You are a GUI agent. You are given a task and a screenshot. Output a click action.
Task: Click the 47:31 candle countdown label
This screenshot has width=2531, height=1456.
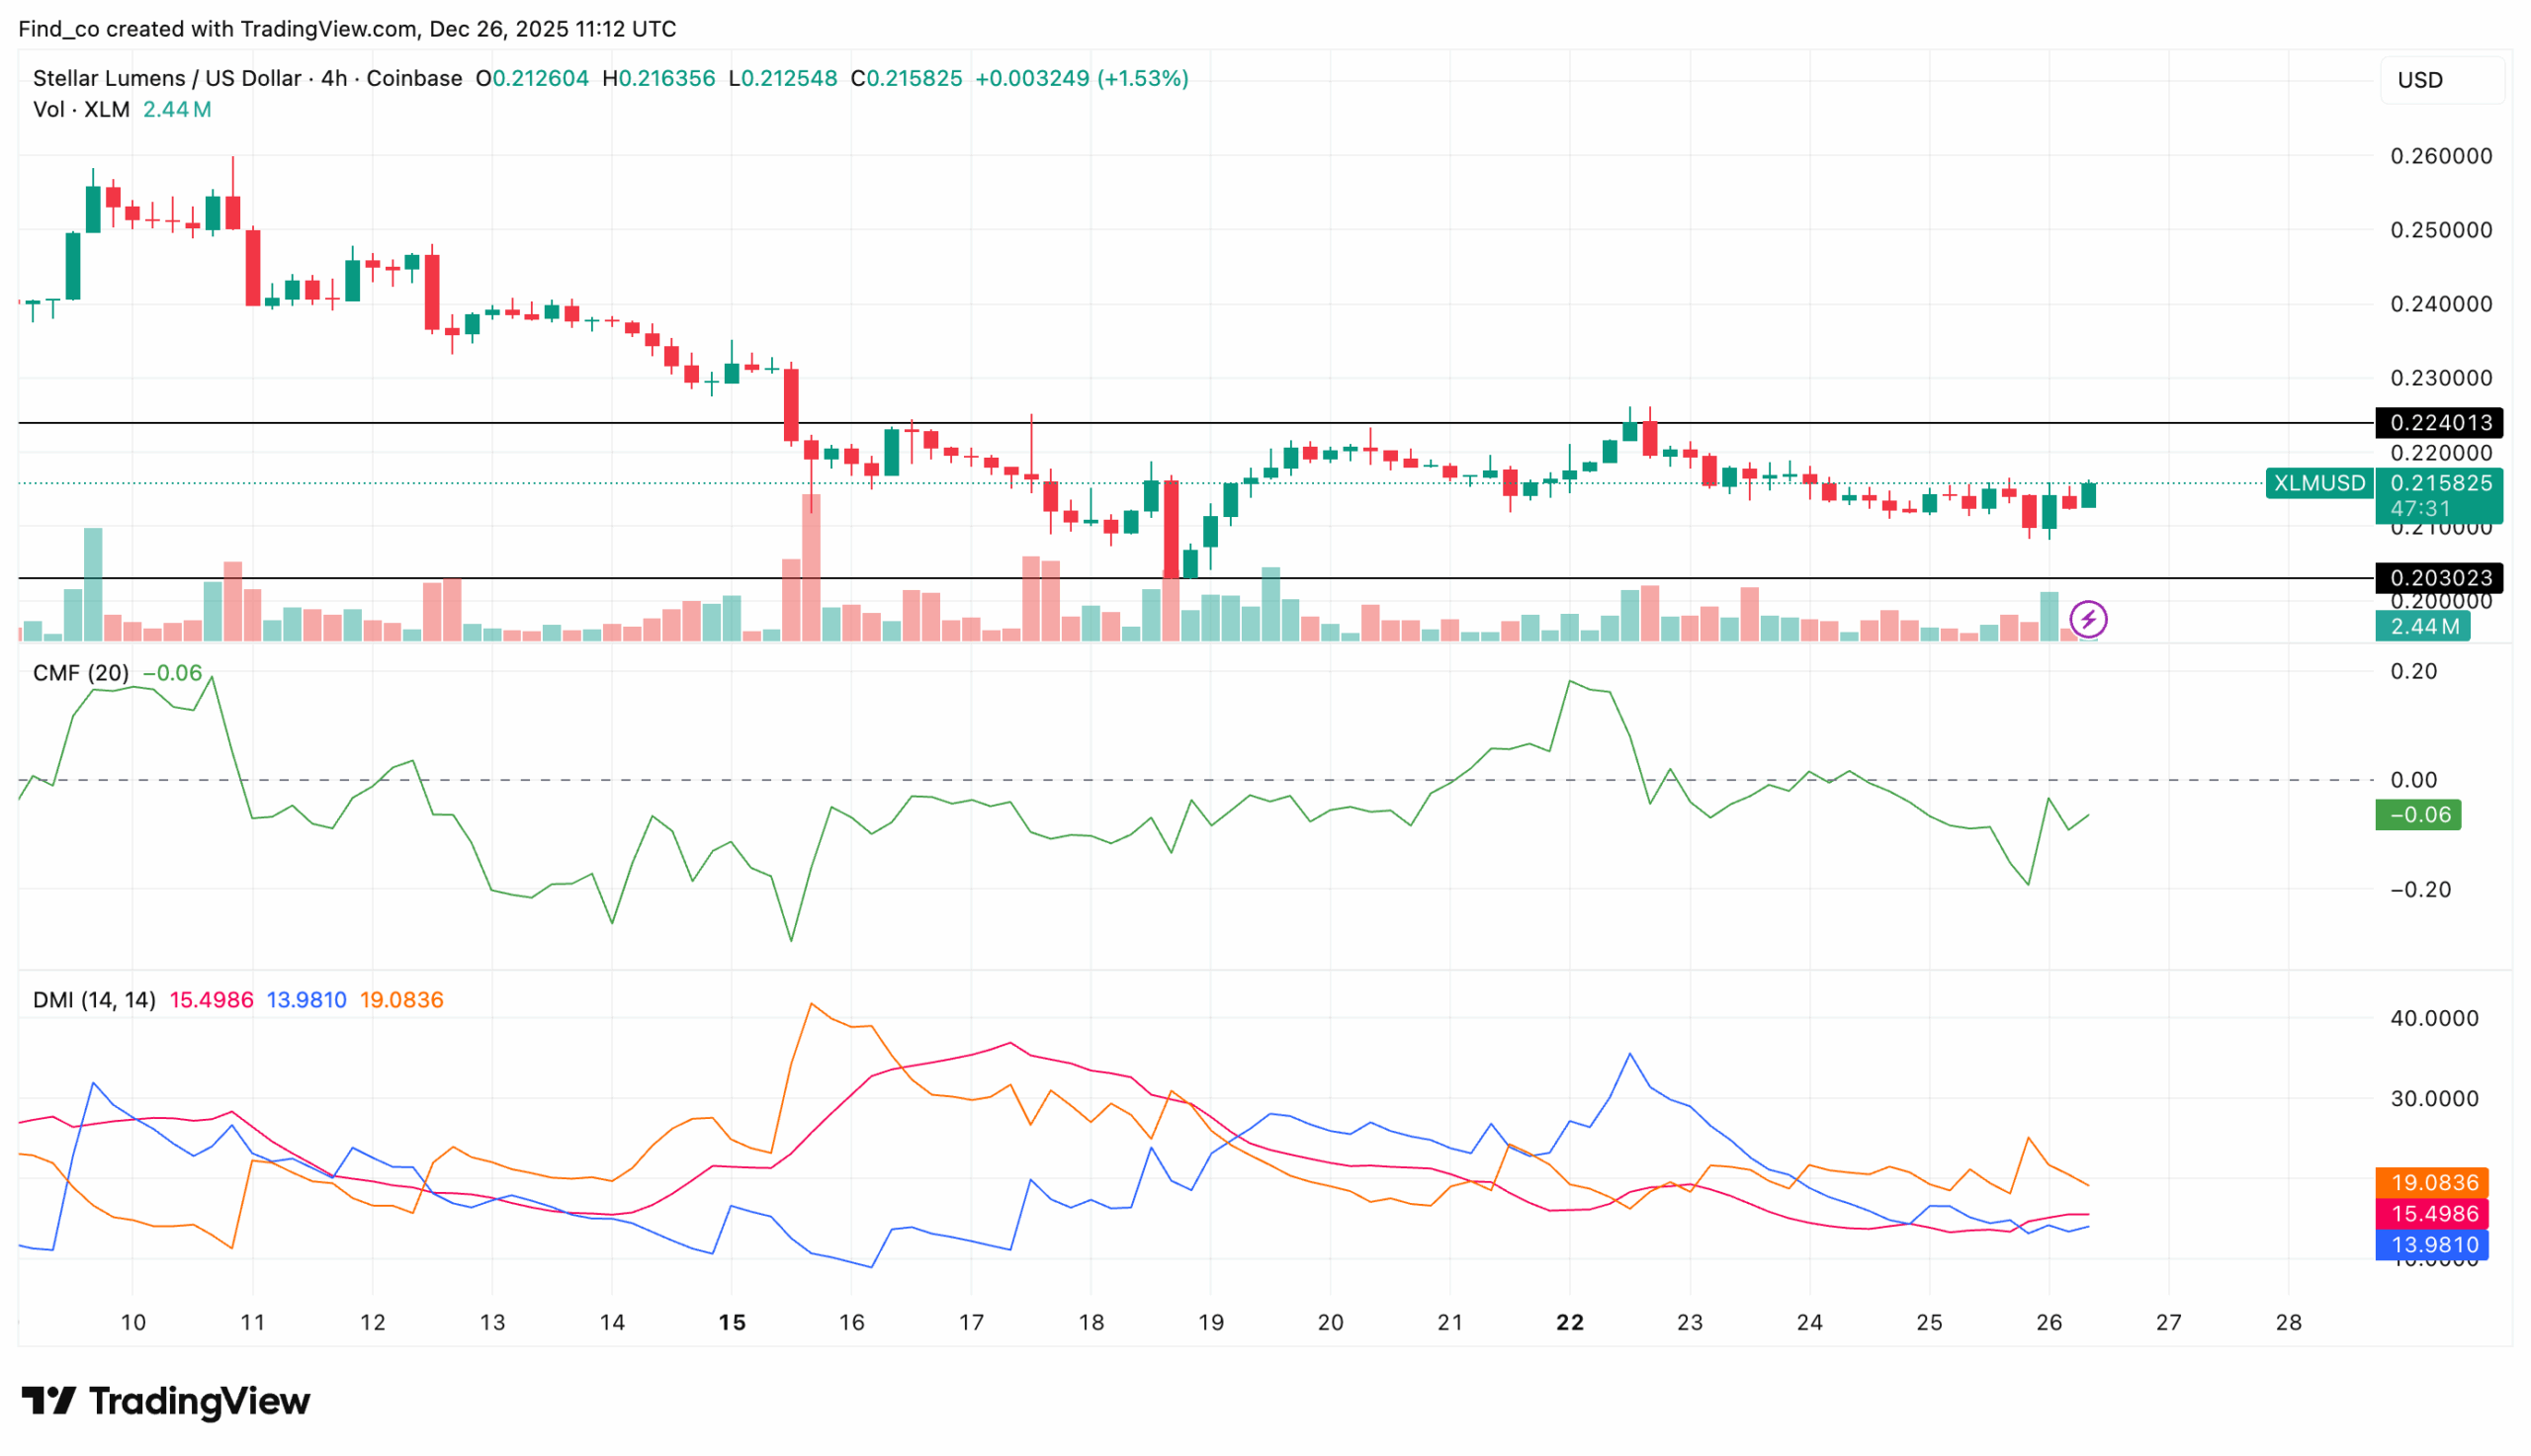2419,508
